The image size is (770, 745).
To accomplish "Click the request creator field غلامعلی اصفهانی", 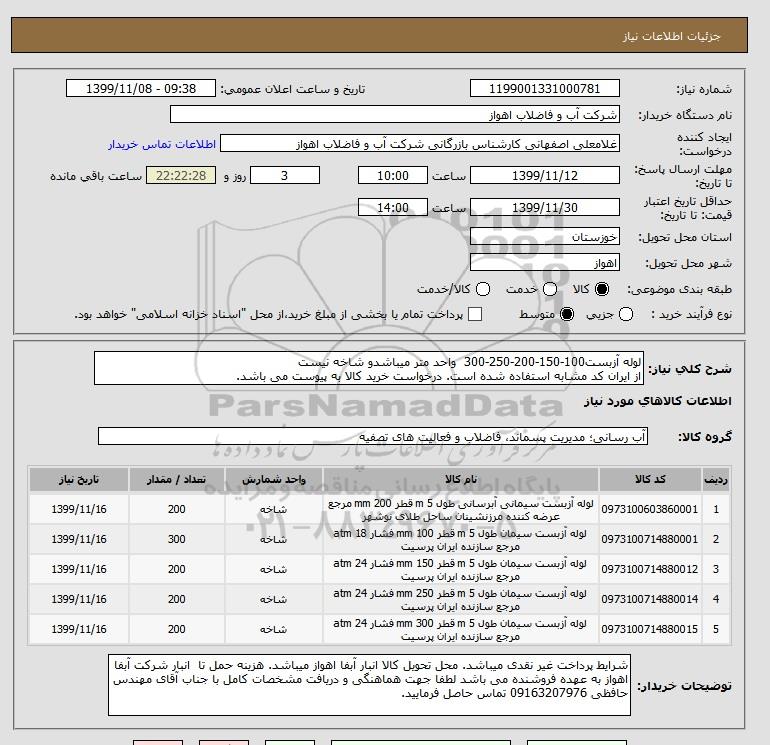I will click(x=420, y=144).
